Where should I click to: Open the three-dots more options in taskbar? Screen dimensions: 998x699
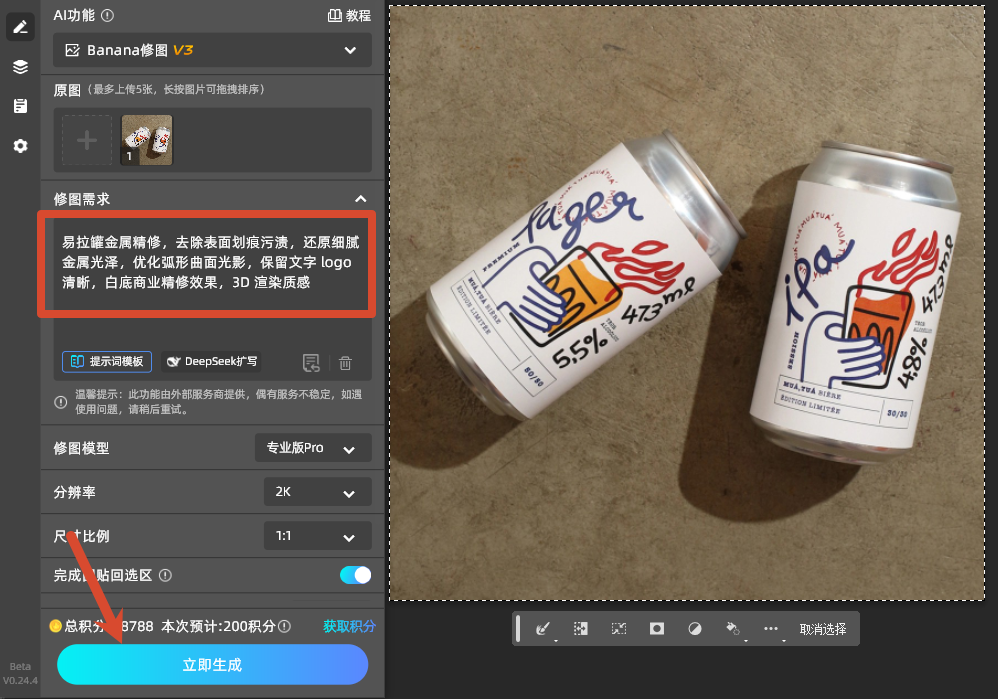[x=771, y=629]
